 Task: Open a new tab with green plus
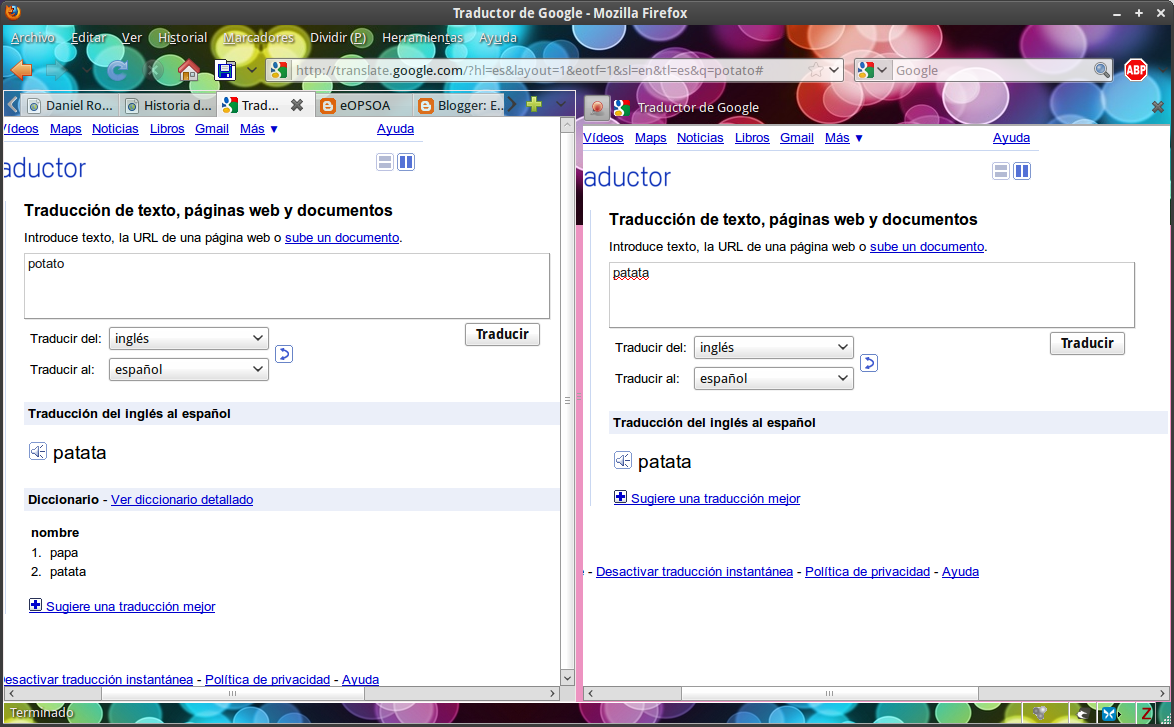point(534,104)
